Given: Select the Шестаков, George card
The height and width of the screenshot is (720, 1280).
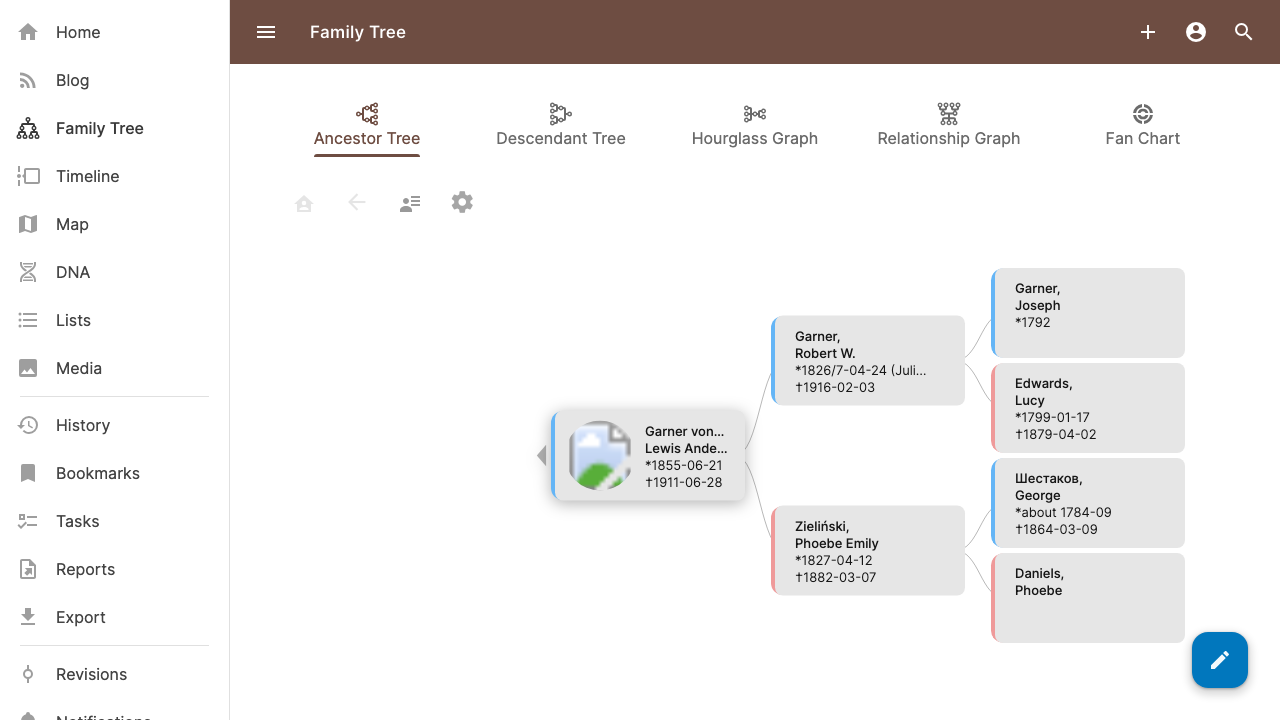Looking at the screenshot, I should (x=1088, y=503).
